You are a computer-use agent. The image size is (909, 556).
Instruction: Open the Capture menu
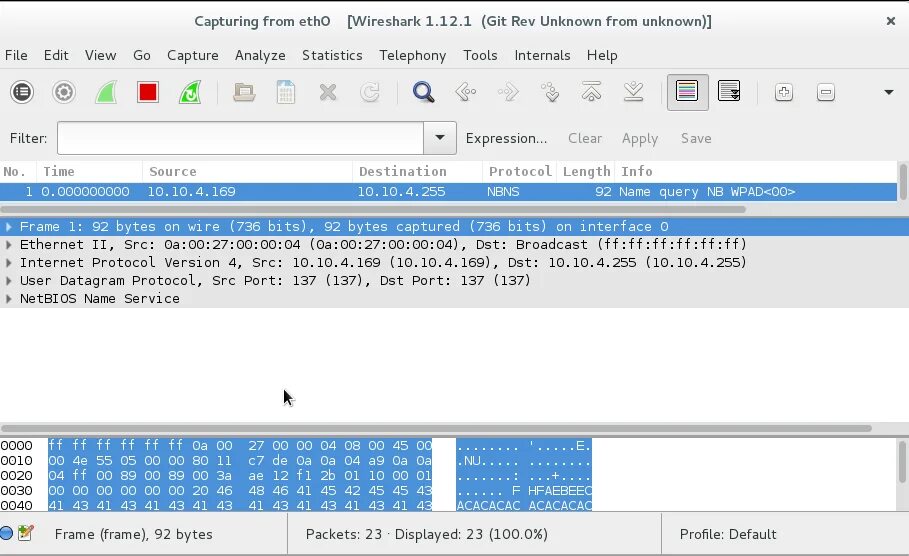[193, 55]
